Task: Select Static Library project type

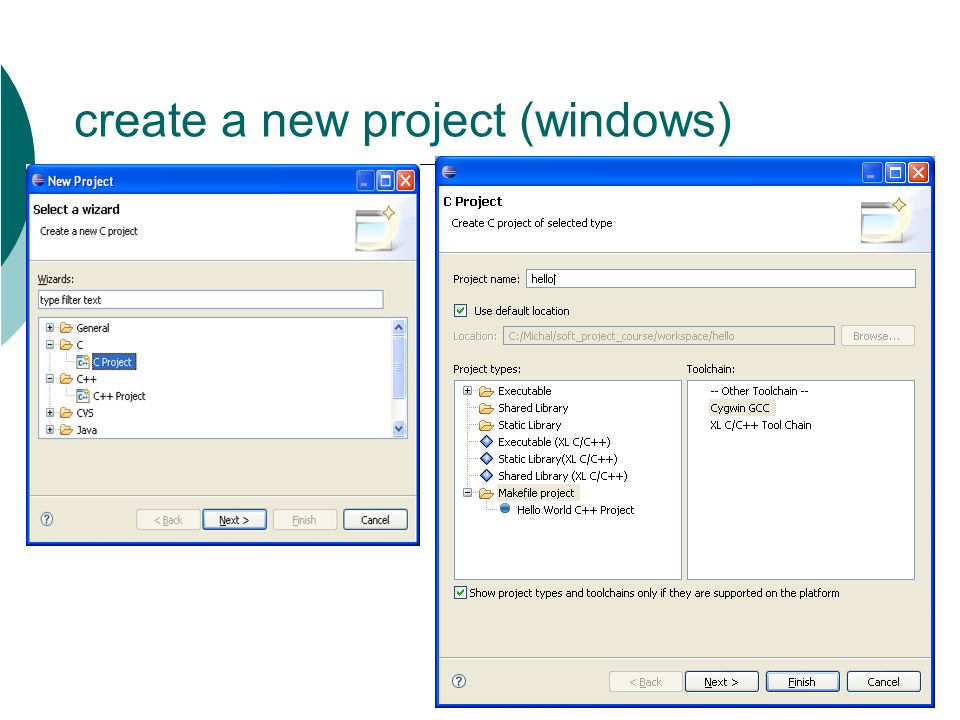Action: click(x=530, y=425)
